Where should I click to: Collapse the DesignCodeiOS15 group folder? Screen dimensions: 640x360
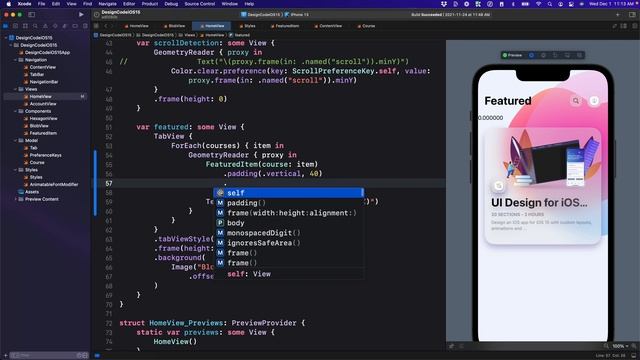[x=11, y=45]
